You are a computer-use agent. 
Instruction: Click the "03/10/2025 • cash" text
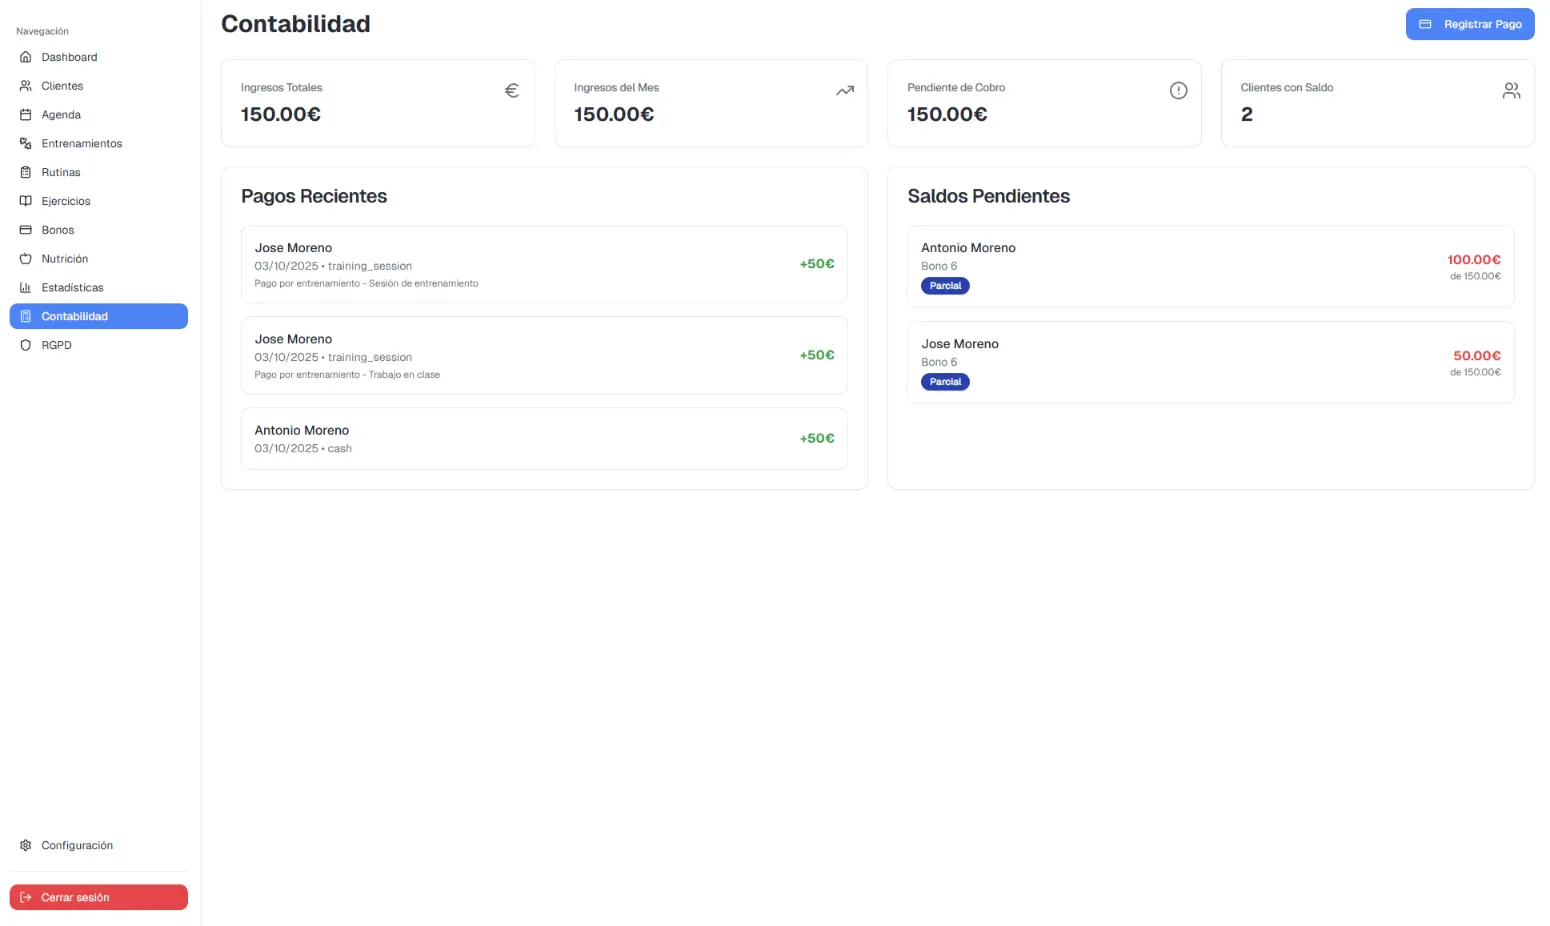[x=303, y=448]
